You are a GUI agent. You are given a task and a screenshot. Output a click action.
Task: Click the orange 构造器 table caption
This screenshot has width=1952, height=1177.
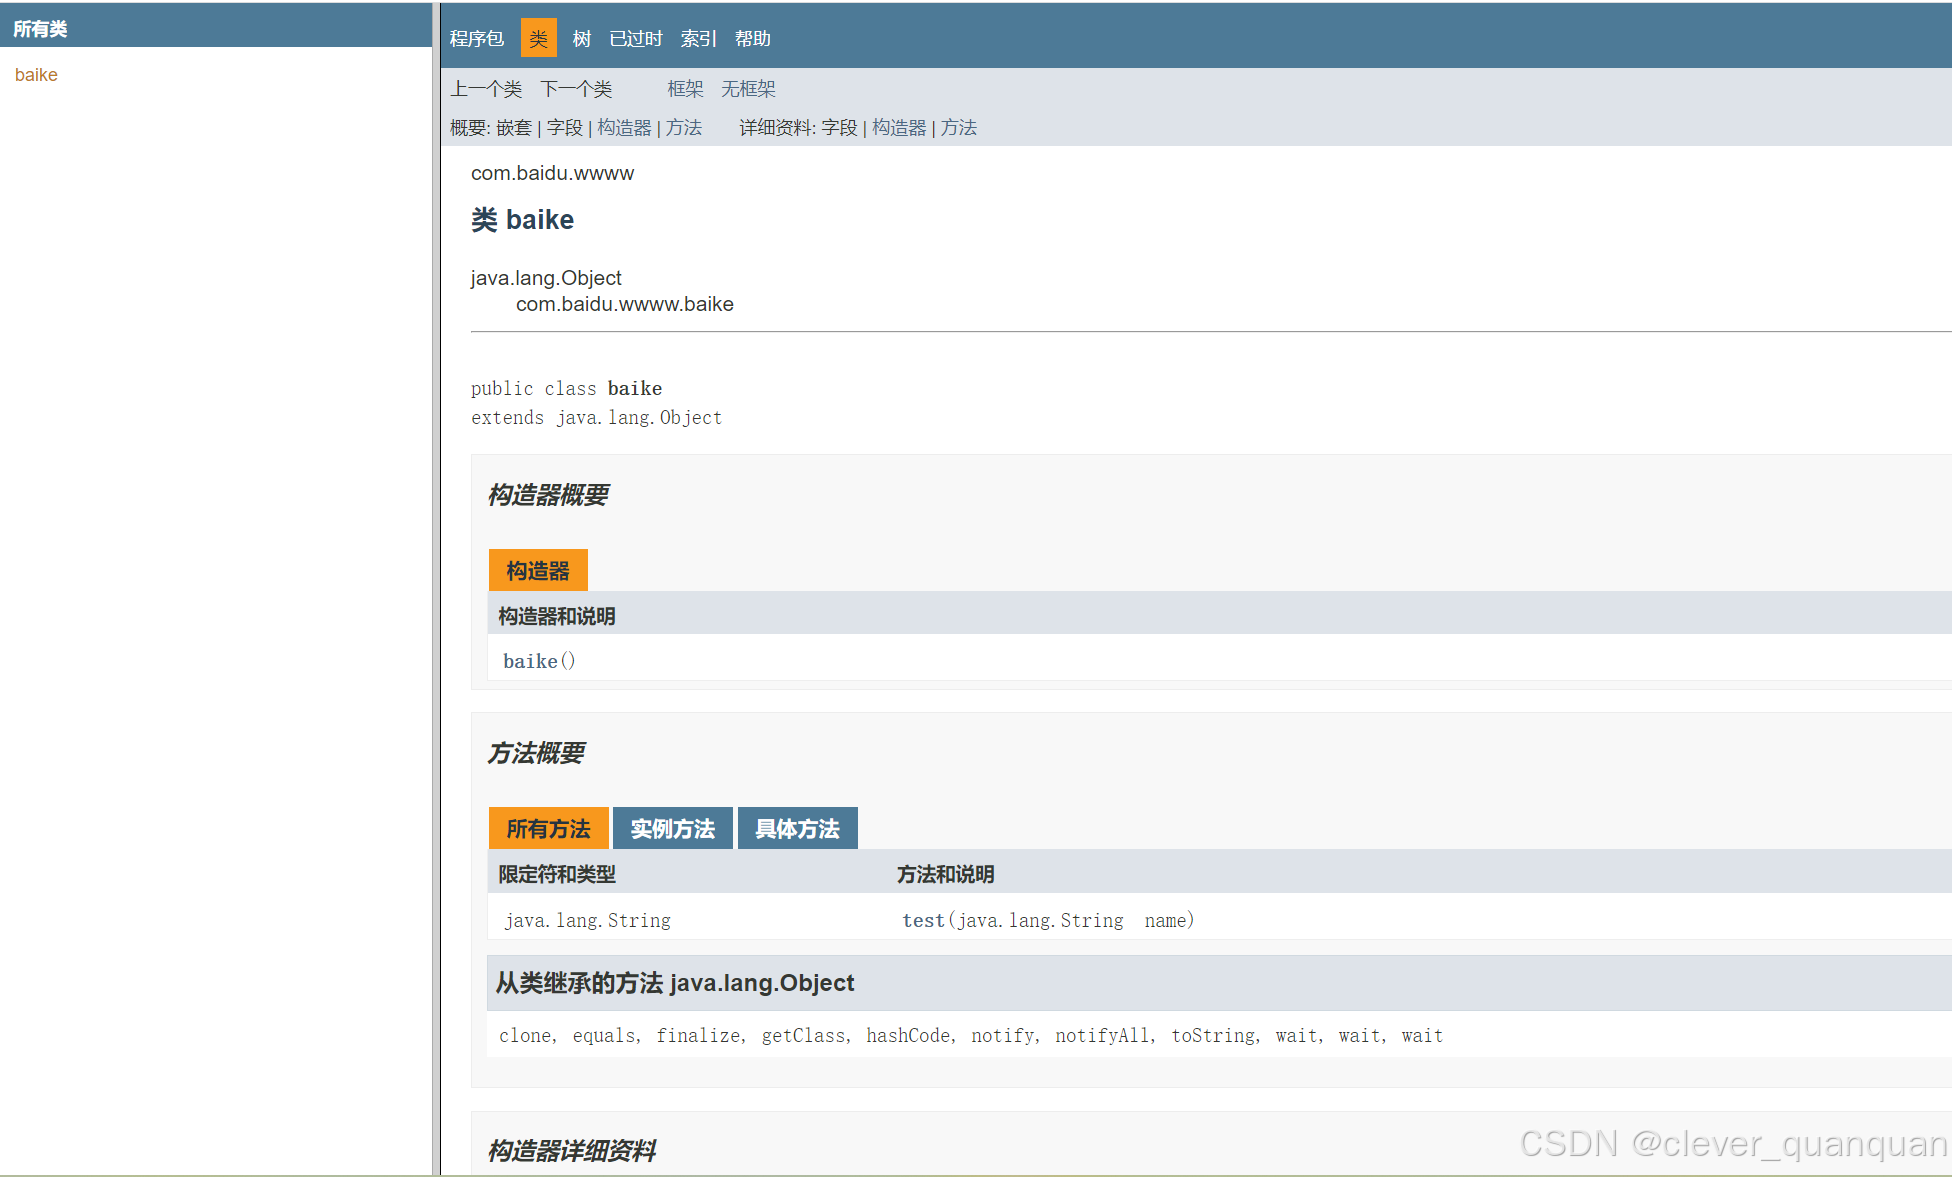[x=537, y=571]
